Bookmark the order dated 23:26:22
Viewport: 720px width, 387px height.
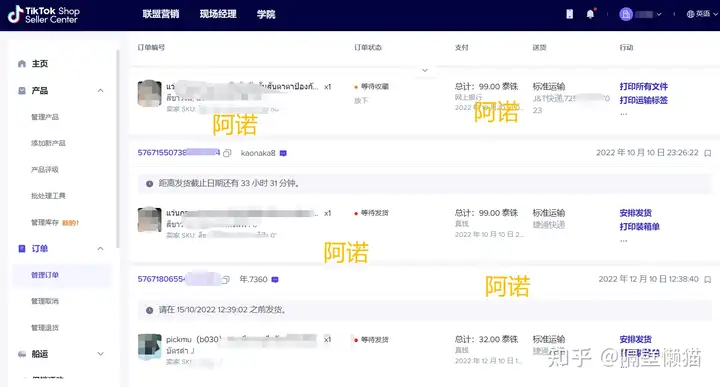pyautogui.click(x=708, y=153)
